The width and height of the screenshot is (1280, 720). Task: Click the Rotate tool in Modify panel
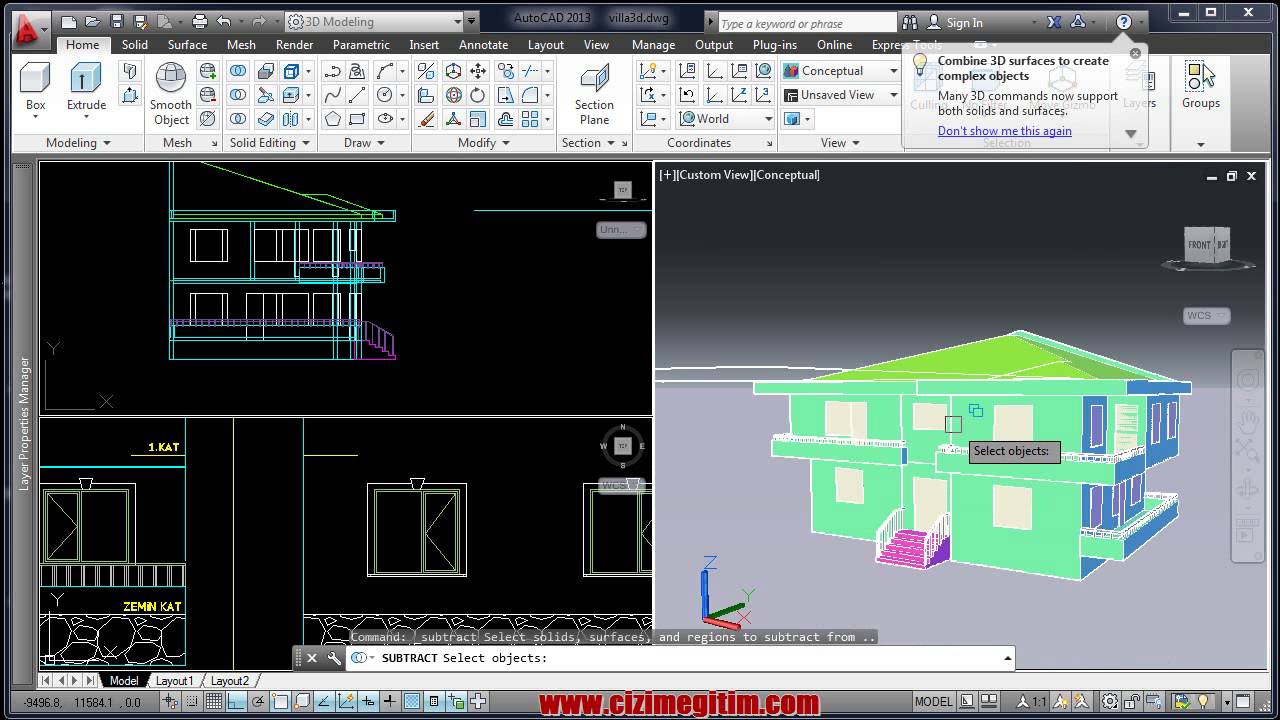(478, 95)
